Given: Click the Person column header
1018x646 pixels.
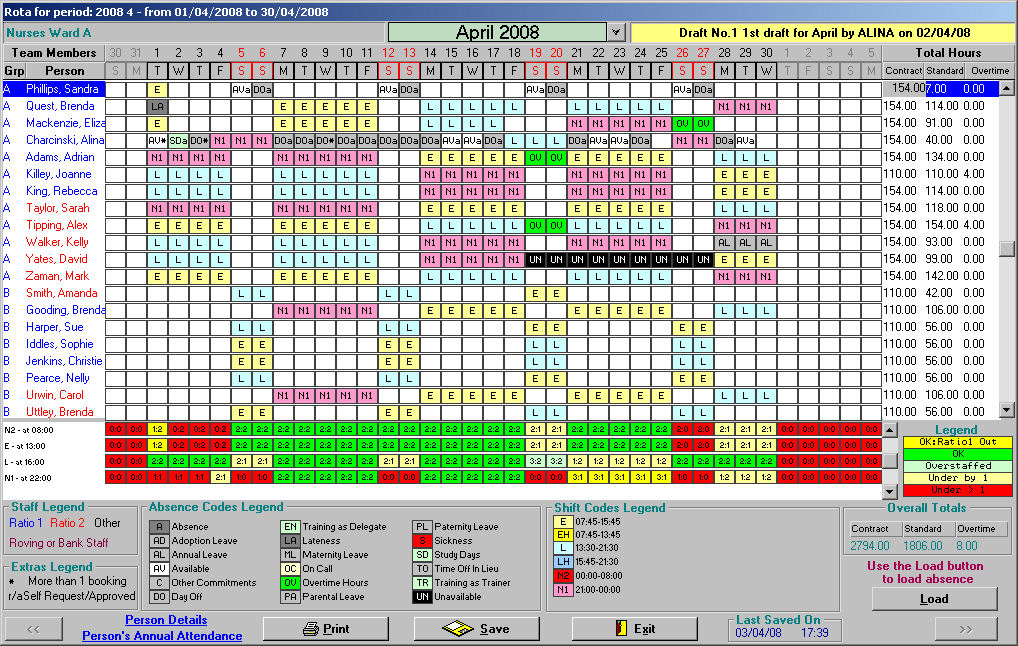Looking at the screenshot, I should (65, 71).
